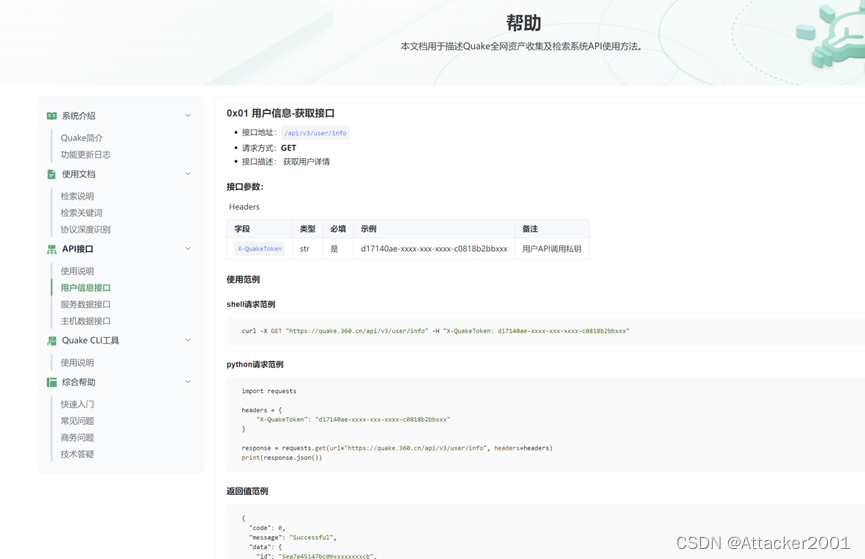Click the Quake CLI工具 section title
This screenshot has height=559, width=865.
click(90, 340)
